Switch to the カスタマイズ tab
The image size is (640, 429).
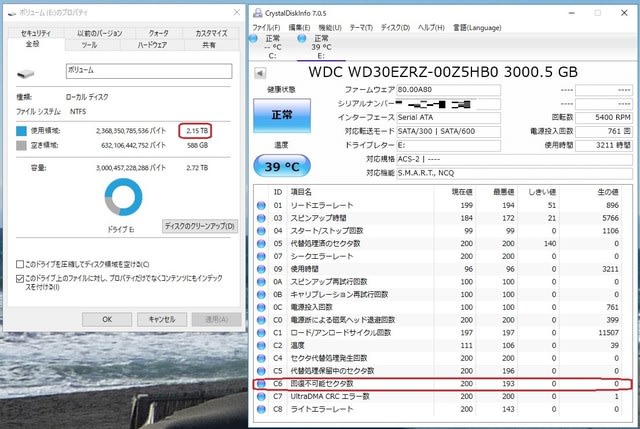[211, 33]
